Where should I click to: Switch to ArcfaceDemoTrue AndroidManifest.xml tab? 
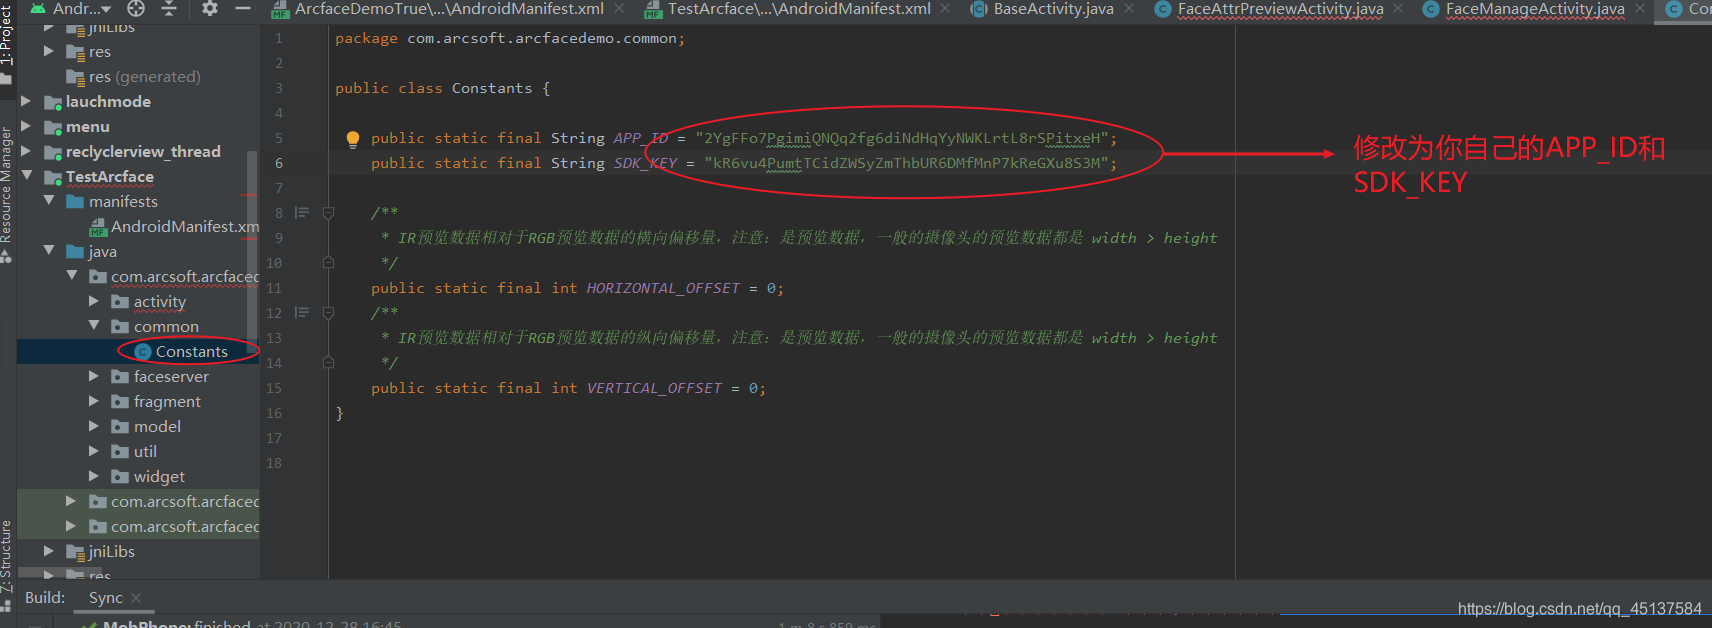coord(449,9)
